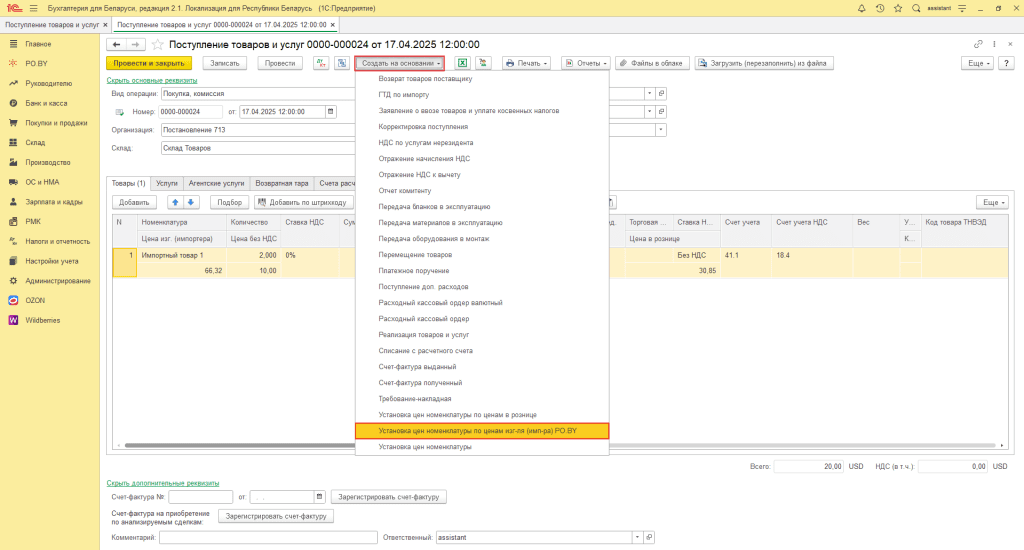The height and width of the screenshot is (550, 1024).
Task: Open global search magnifier icon
Action: [x=916, y=8]
